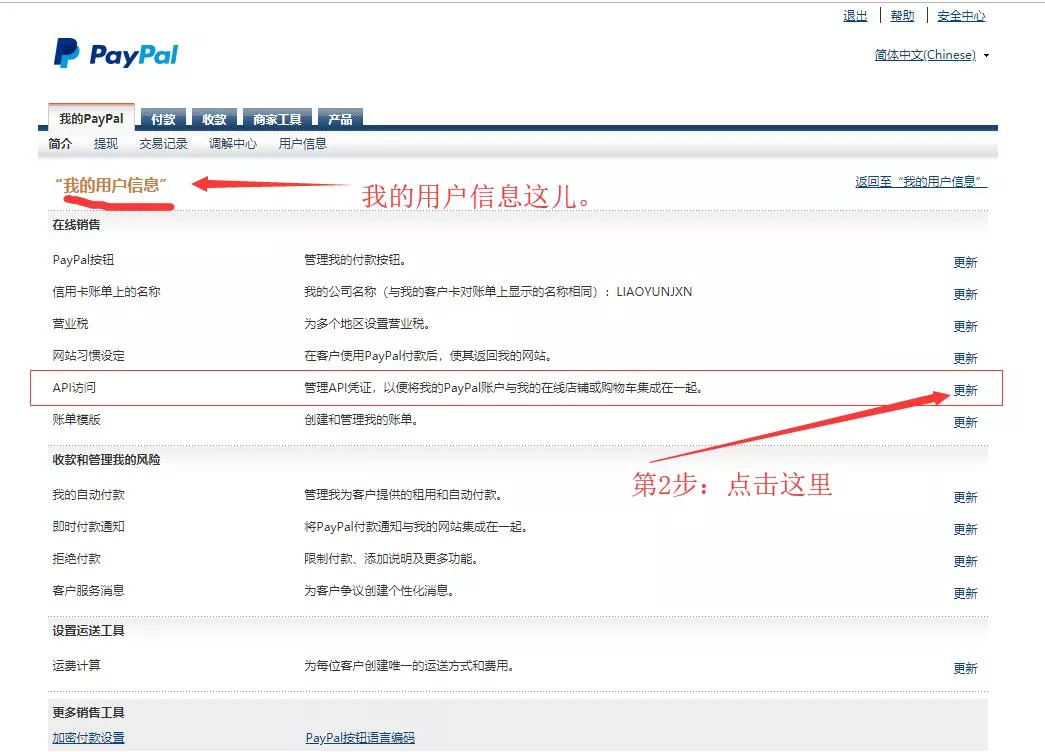Viewport: 1045px width, 752px height.
Task: Click 更新 for 网站习惯设定 row
Action: click(965, 358)
